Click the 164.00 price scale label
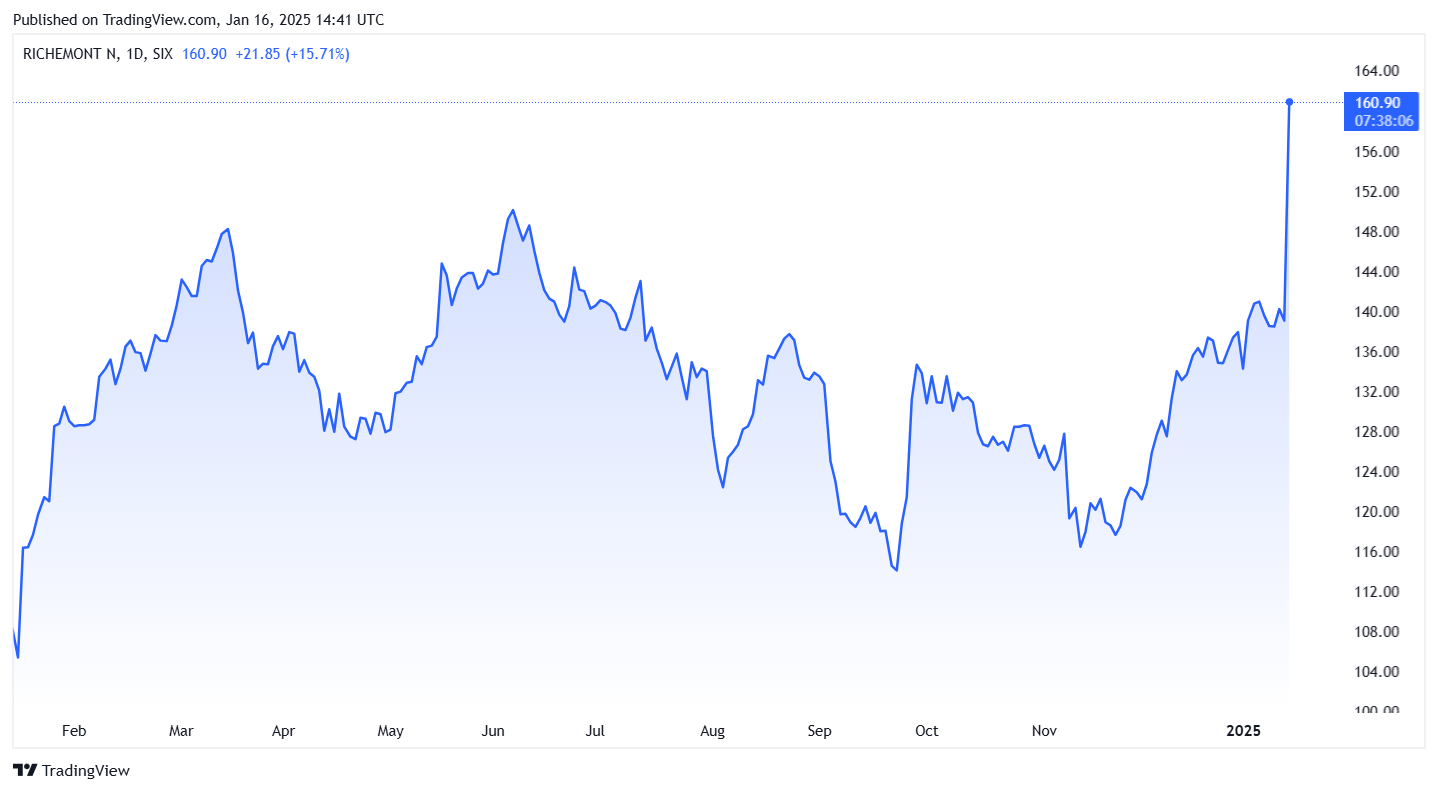This screenshot has height=792, width=1438. click(x=1376, y=72)
